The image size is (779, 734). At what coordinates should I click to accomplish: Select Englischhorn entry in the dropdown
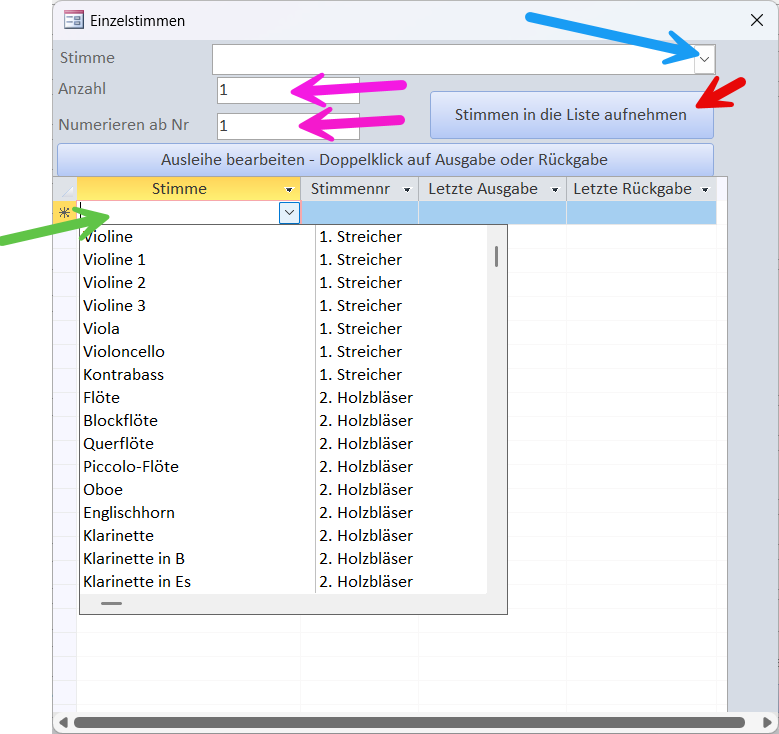pyautogui.click(x=129, y=513)
